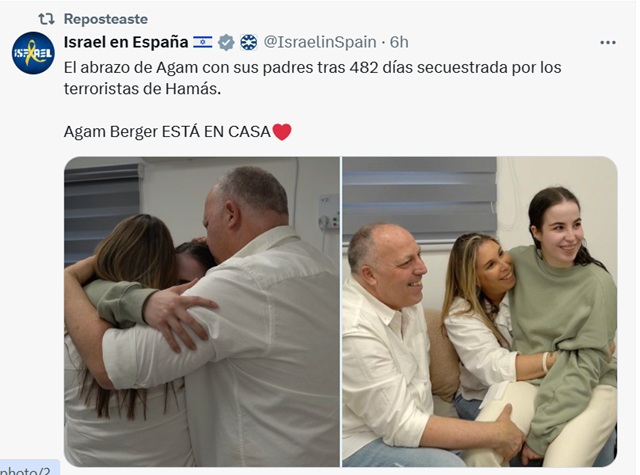Screen dimensions: 640x475
Task: Click the repost arrows icon above the post
Action: [46, 19]
